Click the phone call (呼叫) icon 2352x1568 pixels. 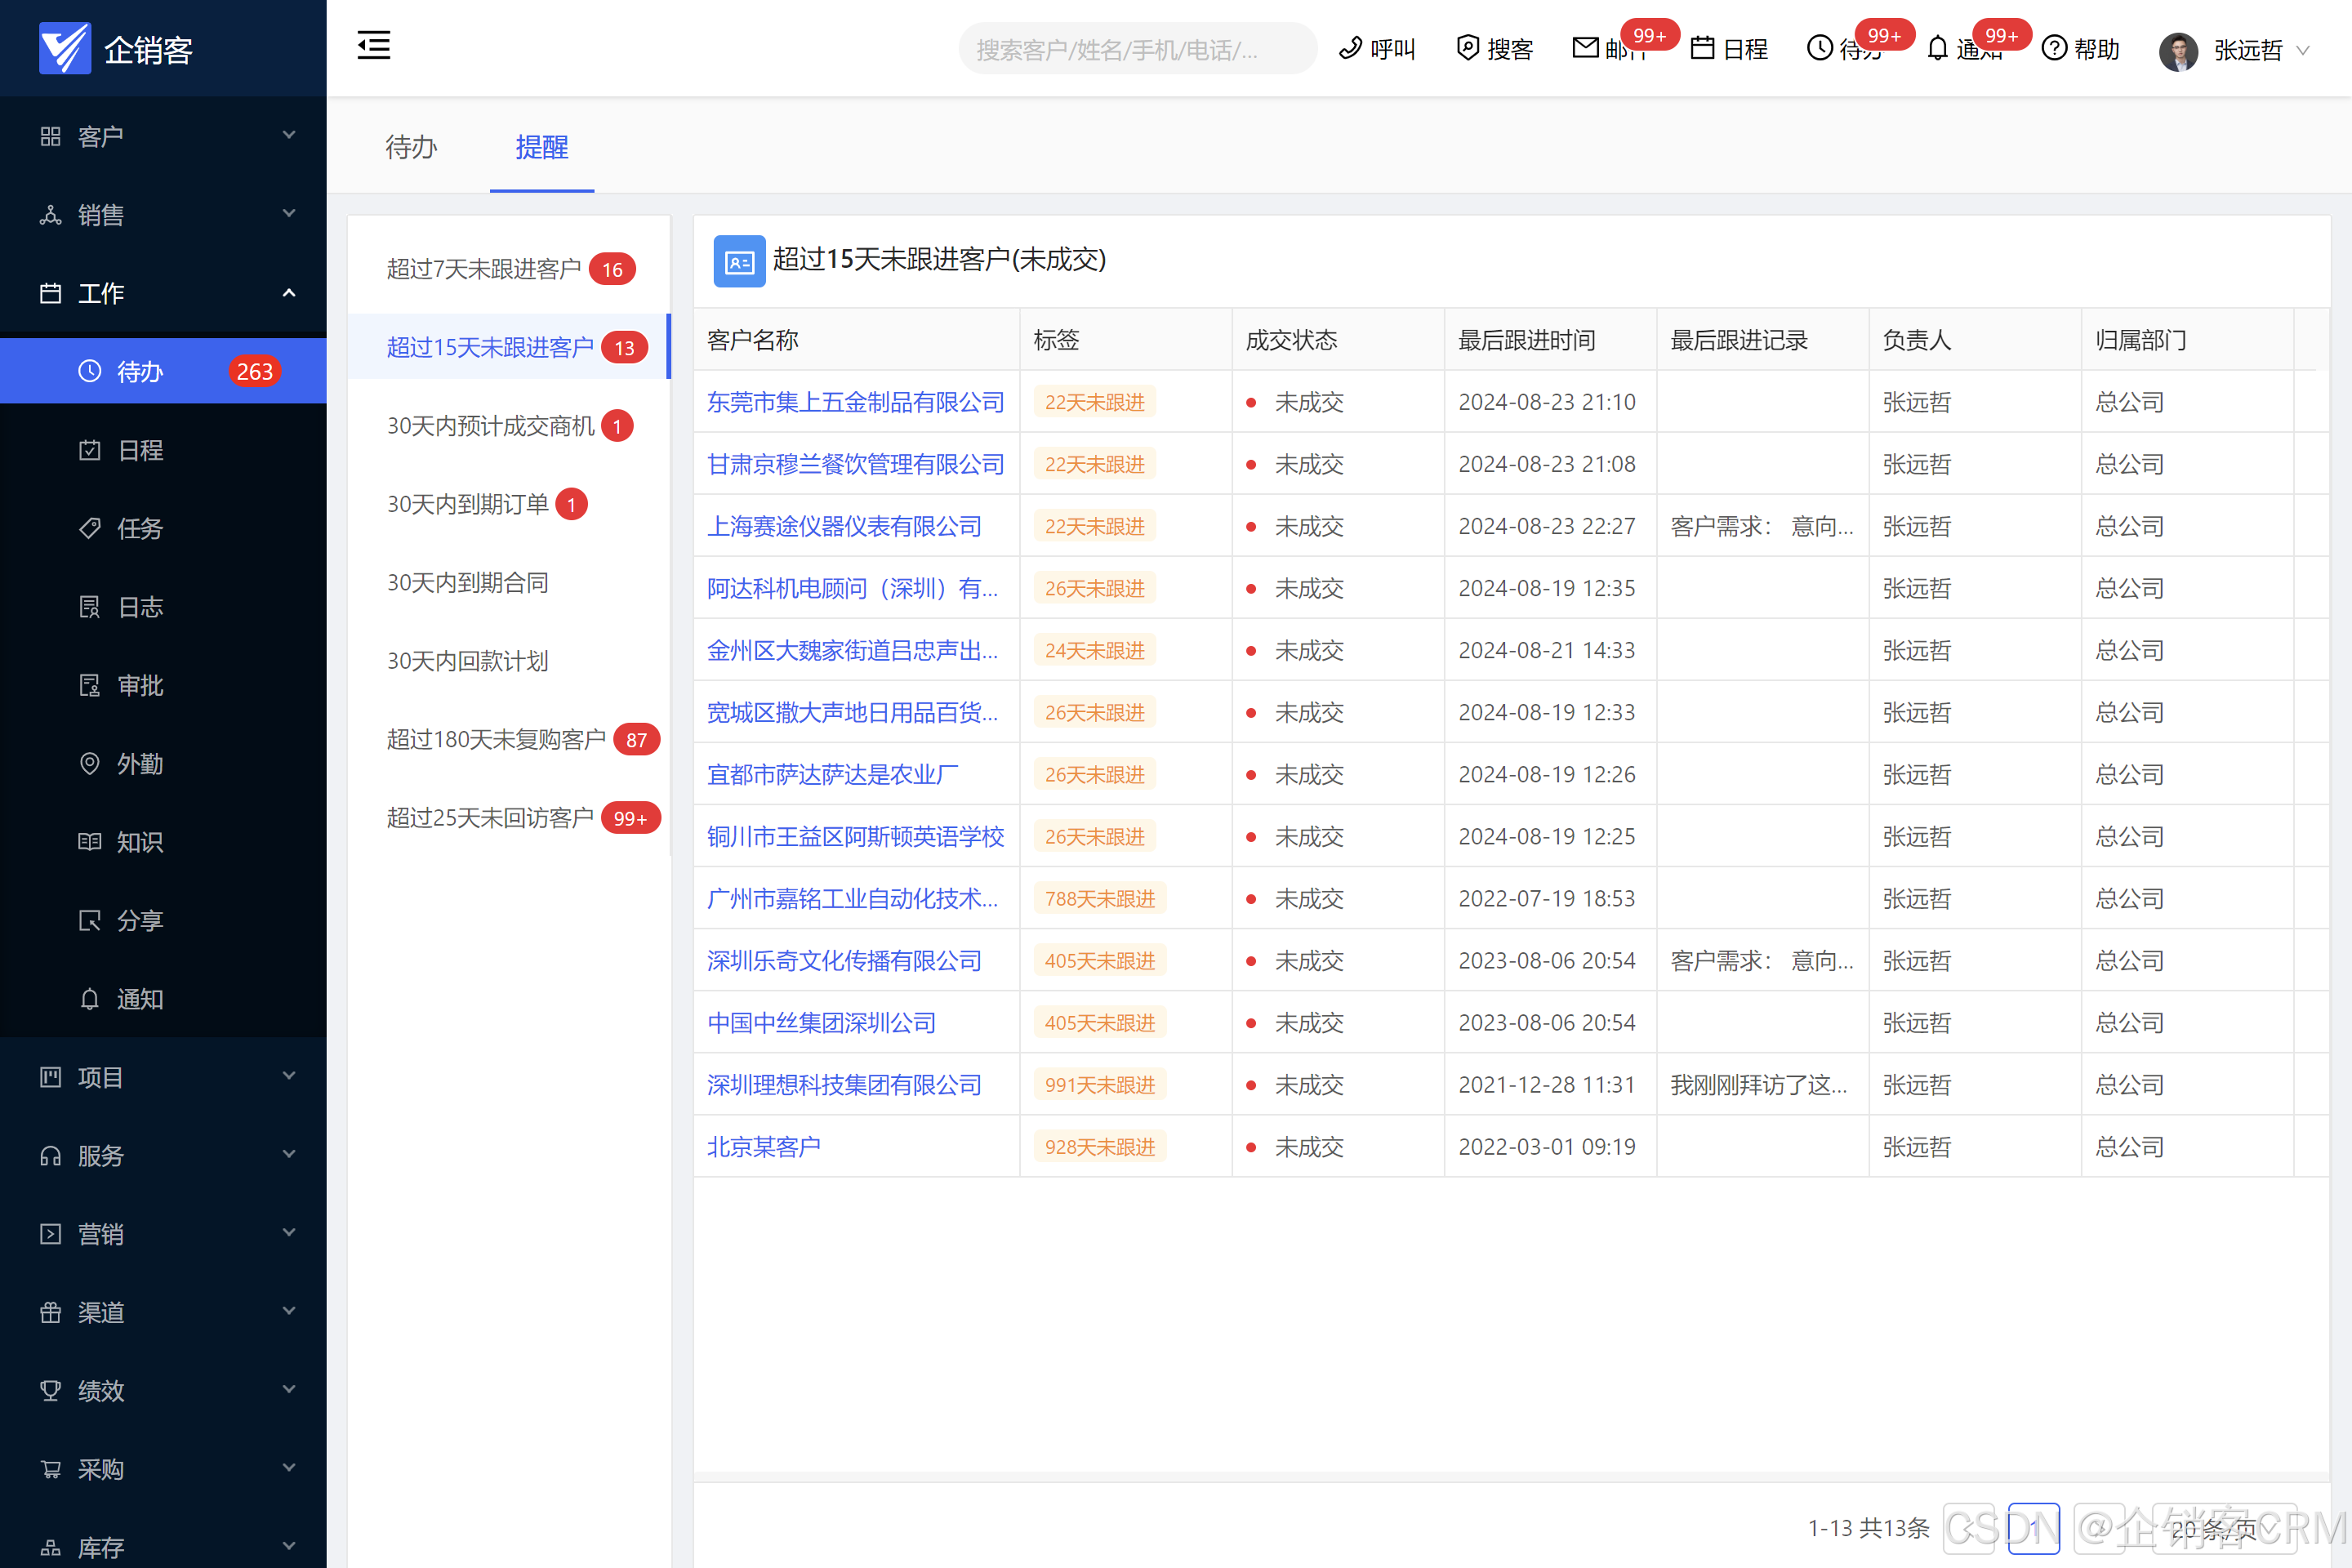click(1351, 48)
